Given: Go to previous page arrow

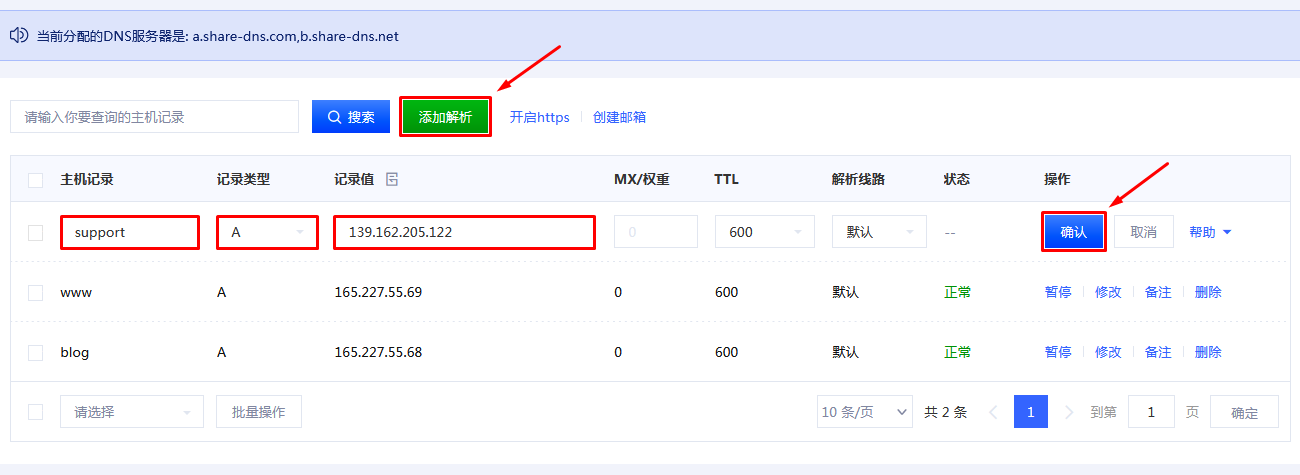Looking at the screenshot, I should click(x=993, y=412).
